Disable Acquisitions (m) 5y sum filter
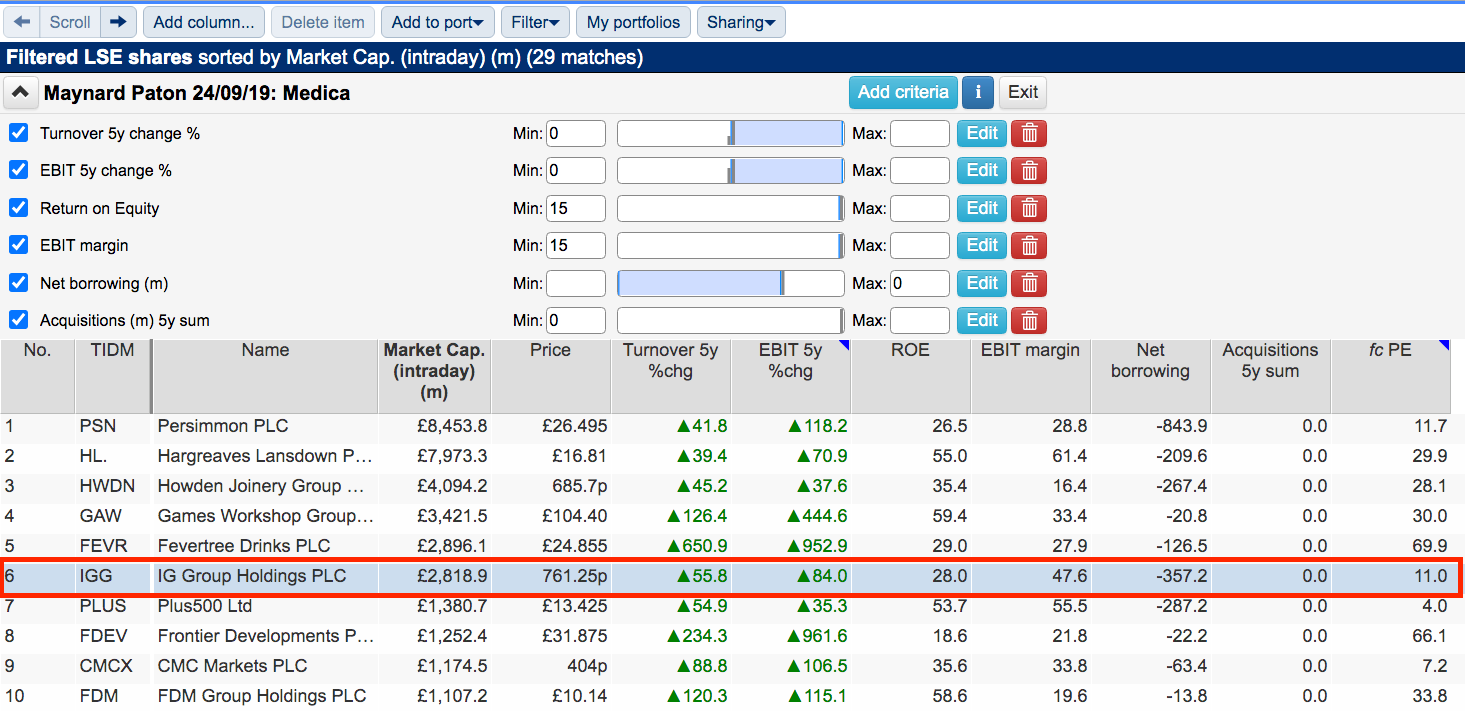The height and width of the screenshot is (711, 1465). (18, 320)
